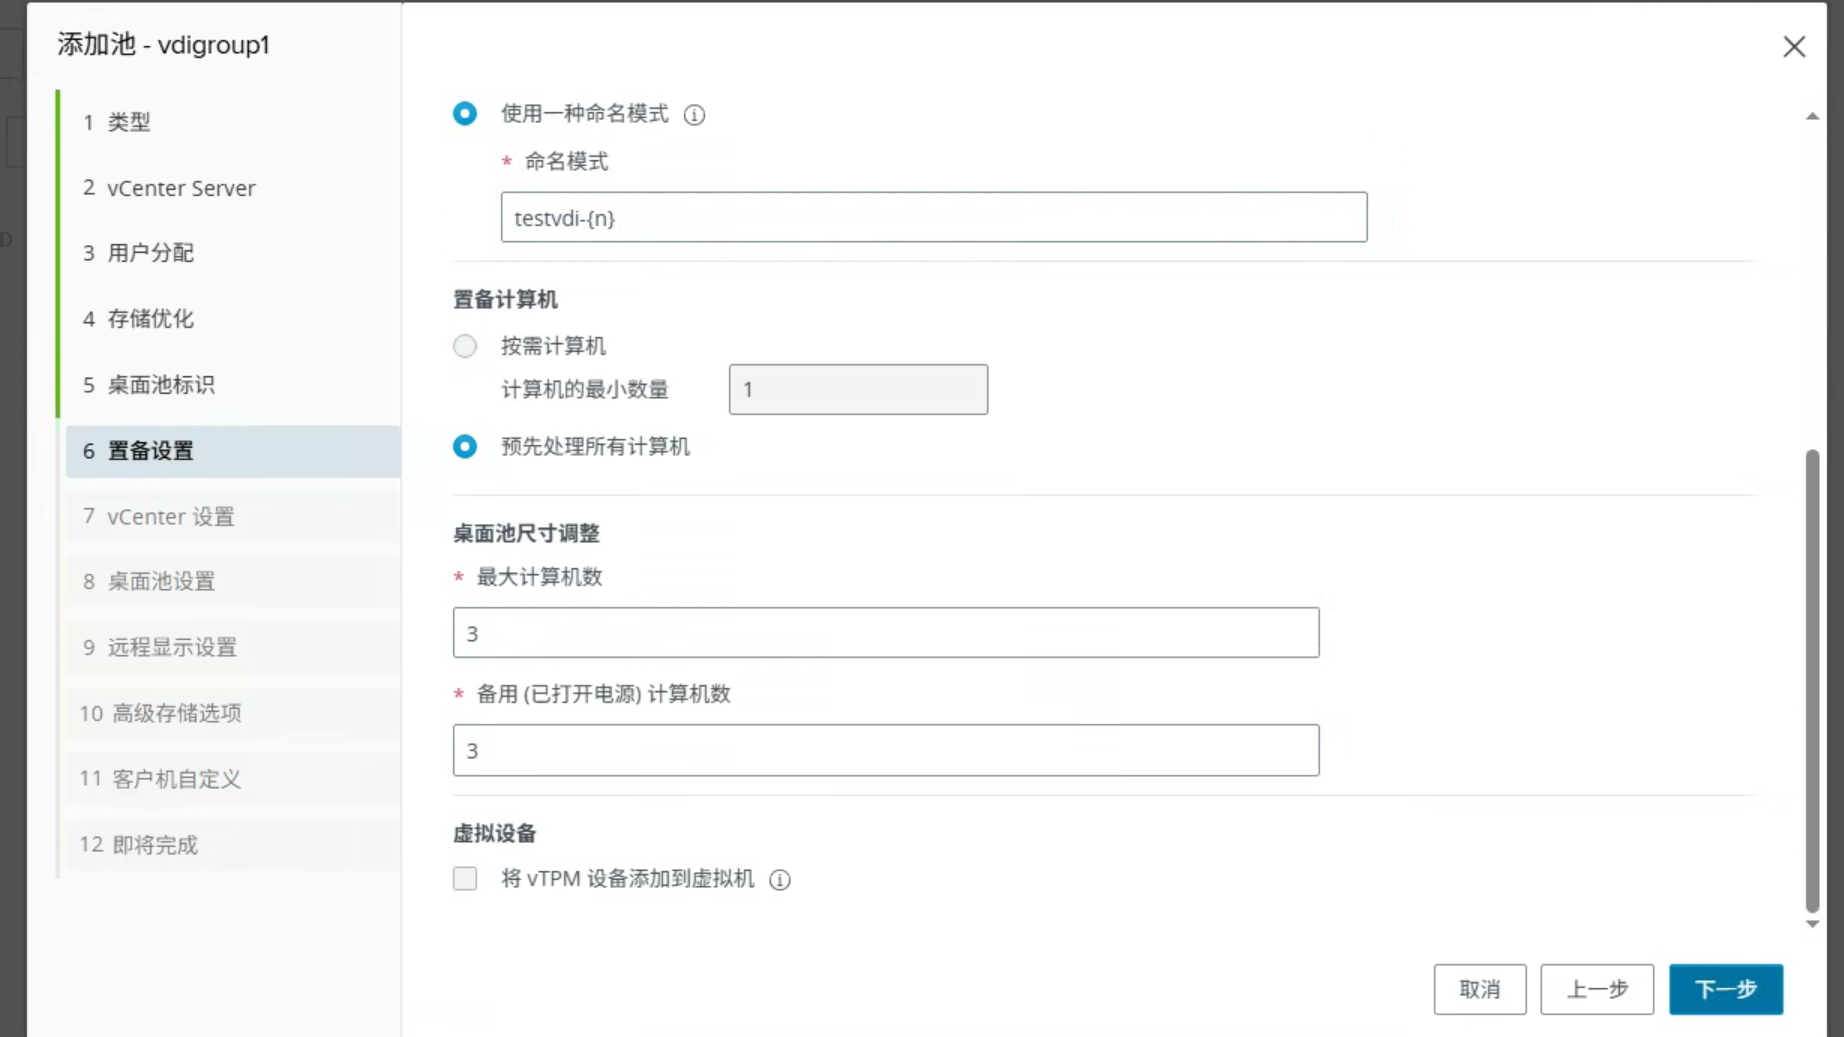
Task: Click the scrollbar up arrow
Action: click(1812, 117)
